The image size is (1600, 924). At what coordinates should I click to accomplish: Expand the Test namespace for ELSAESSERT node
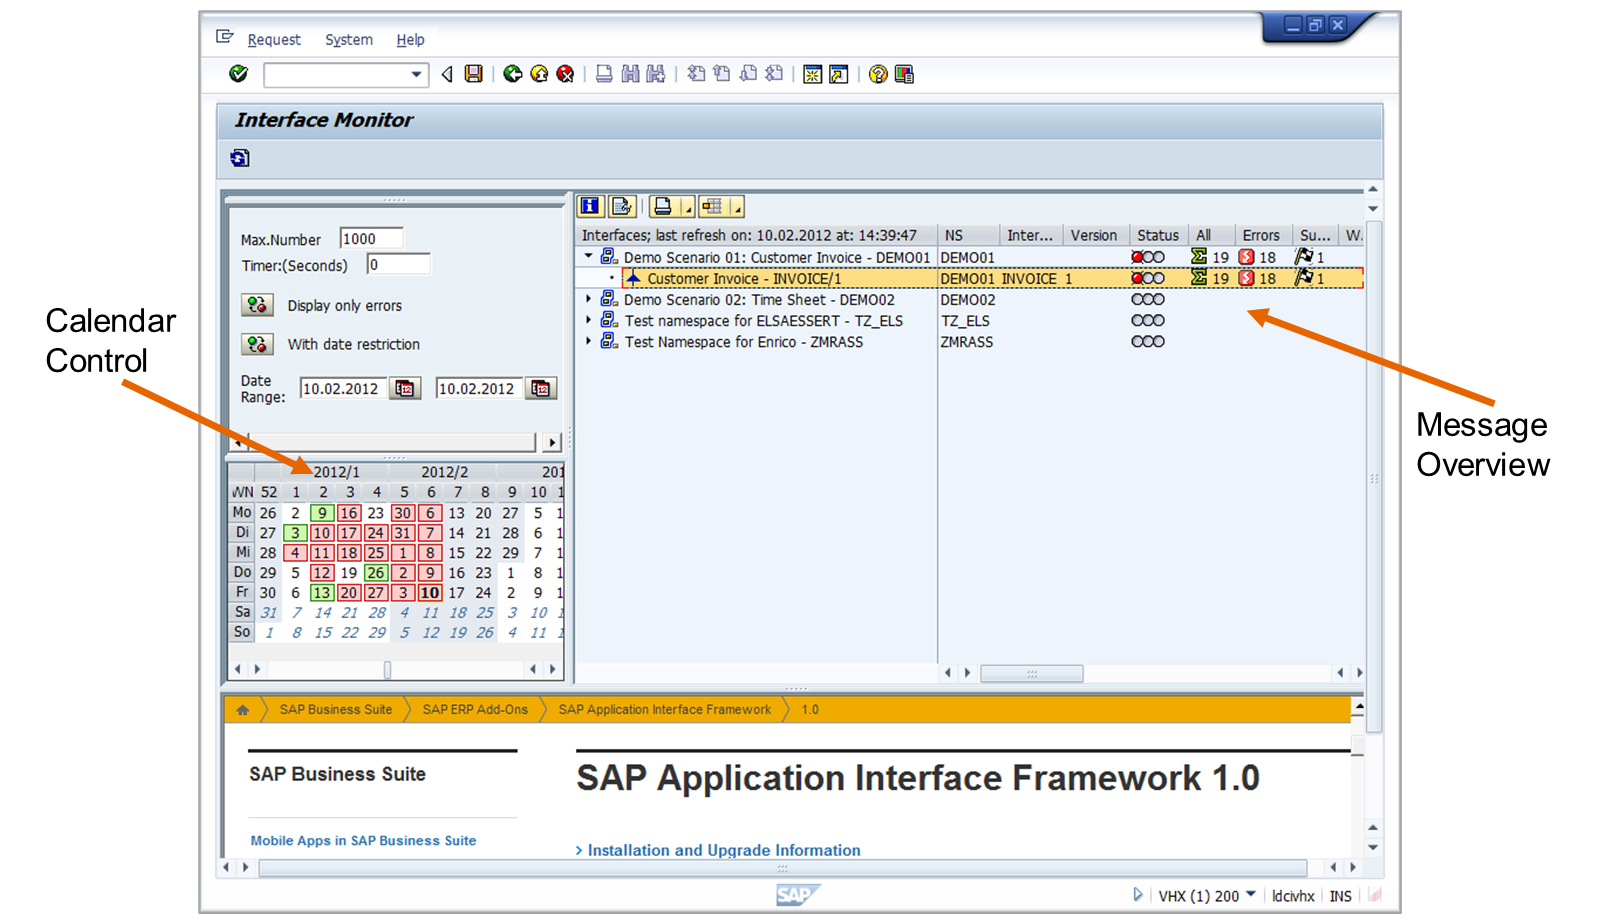pyautogui.click(x=588, y=320)
